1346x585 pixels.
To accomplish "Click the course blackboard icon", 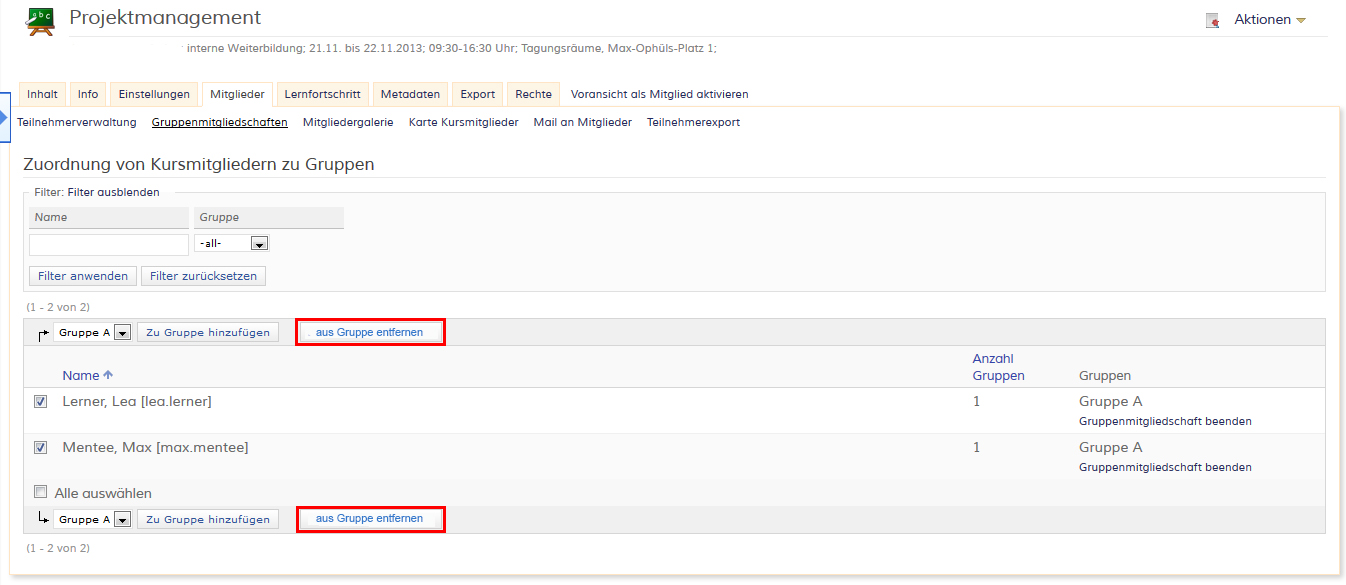I will click(40, 20).
